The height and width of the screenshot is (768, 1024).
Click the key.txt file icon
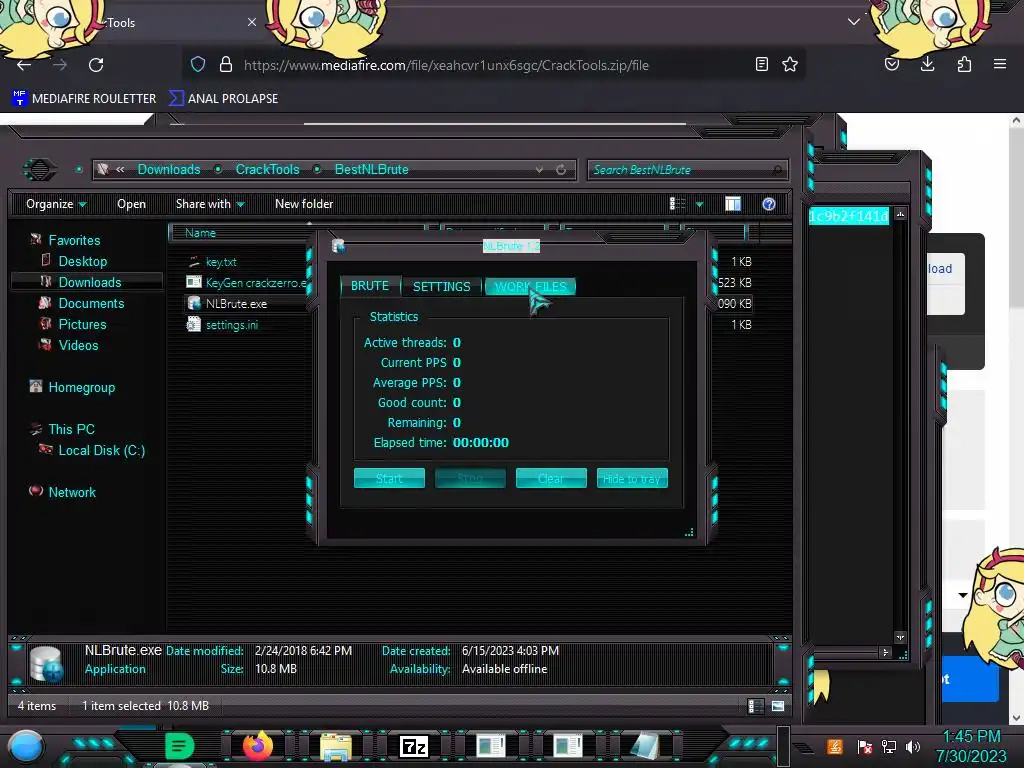click(x=194, y=262)
